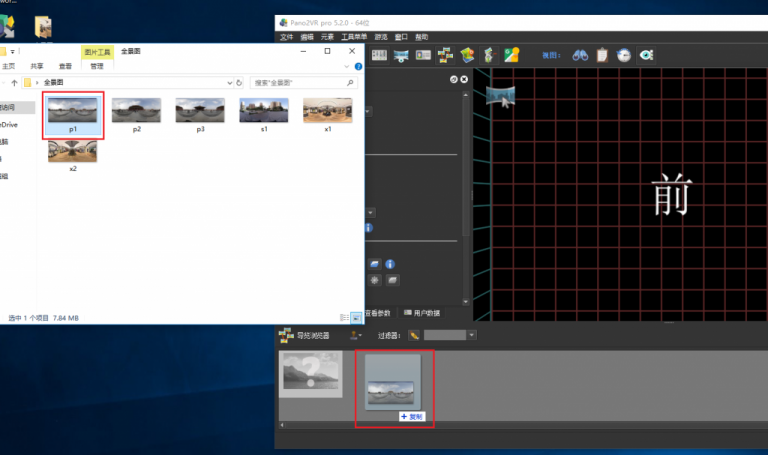Switch to the 查看参数 tab
Image resolution: width=768 pixels, height=455 pixels.
click(378, 313)
